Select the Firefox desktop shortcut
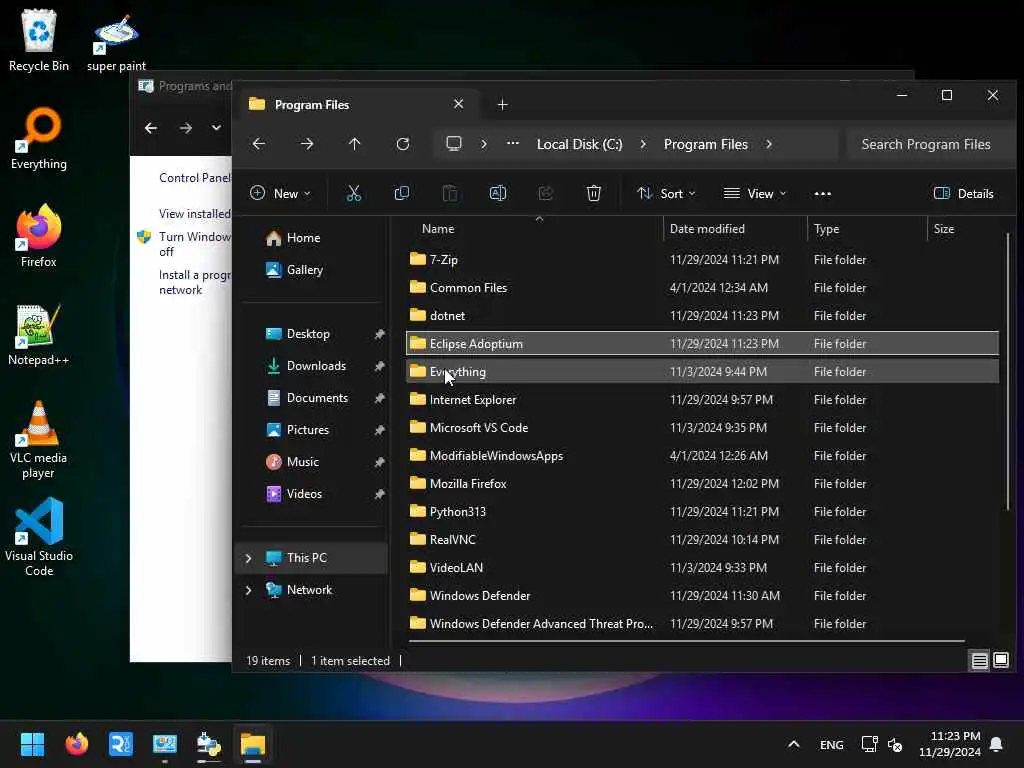The height and width of the screenshot is (768, 1024). point(39,236)
